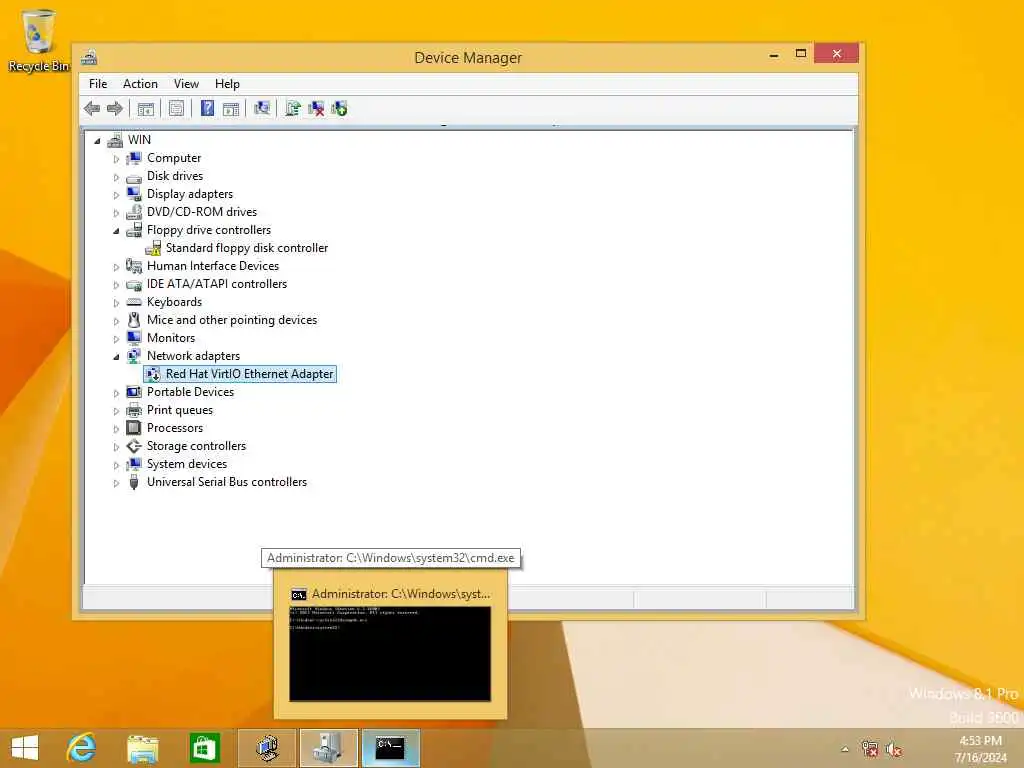Expand the Storage controllers category
1024x768 pixels.
click(x=116, y=447)
